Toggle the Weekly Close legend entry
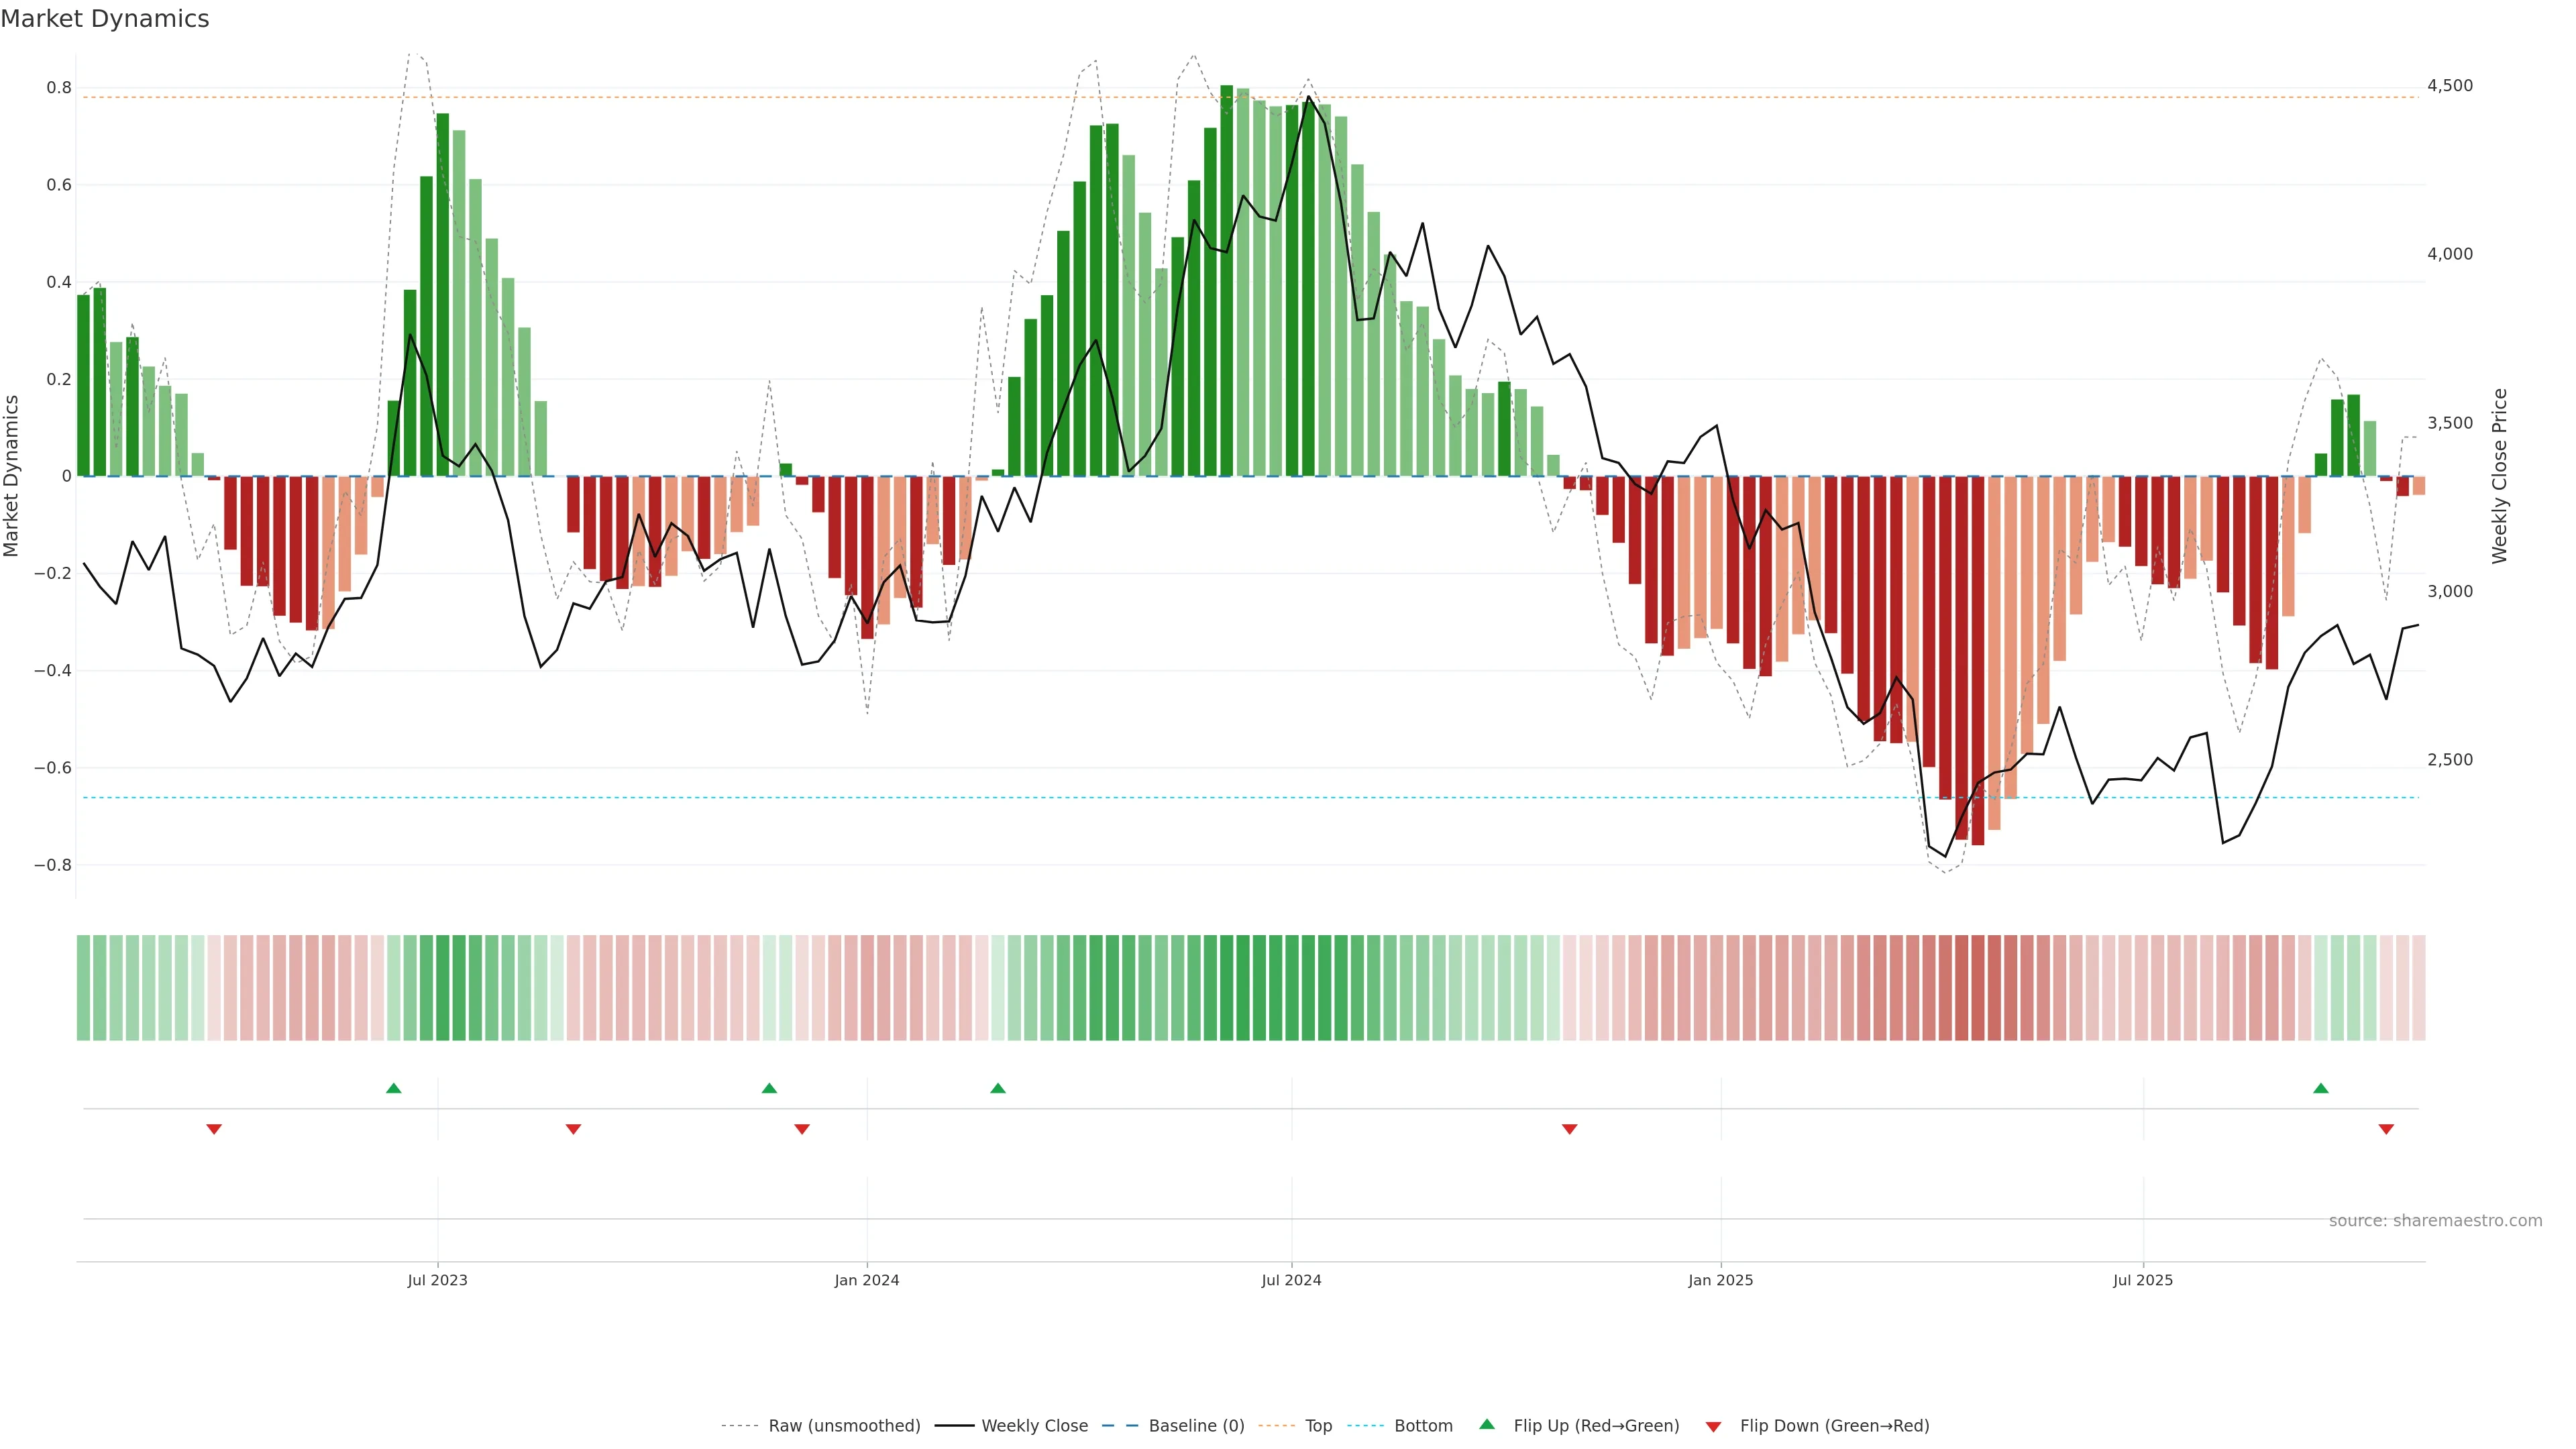2576x1449 pixels. (x=1034, y=1425)
